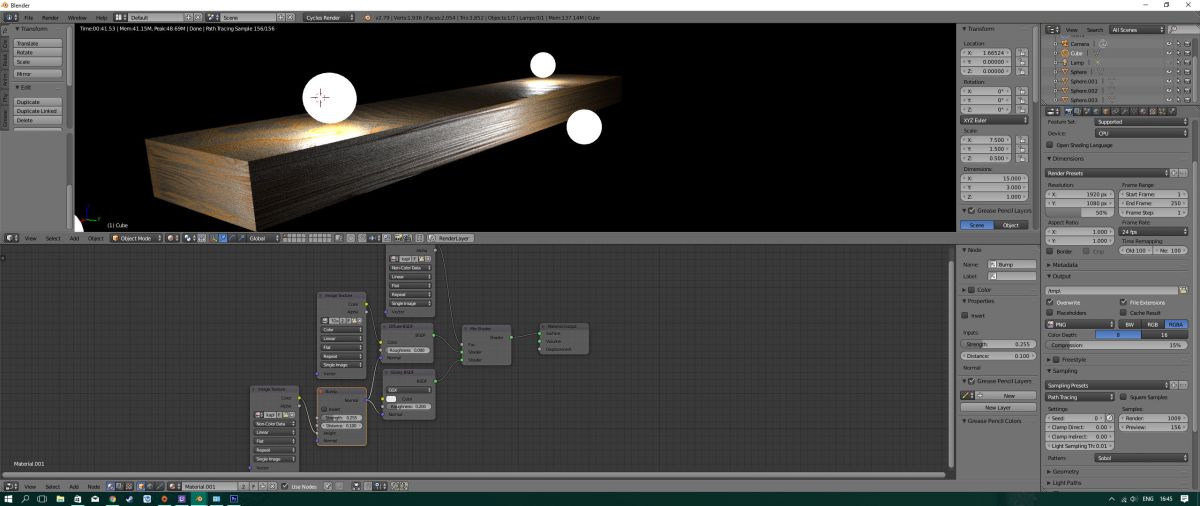Adjust the Compression 15% slider
The height and width of the screenshot is (506, 1200).
pos(1117,345)
